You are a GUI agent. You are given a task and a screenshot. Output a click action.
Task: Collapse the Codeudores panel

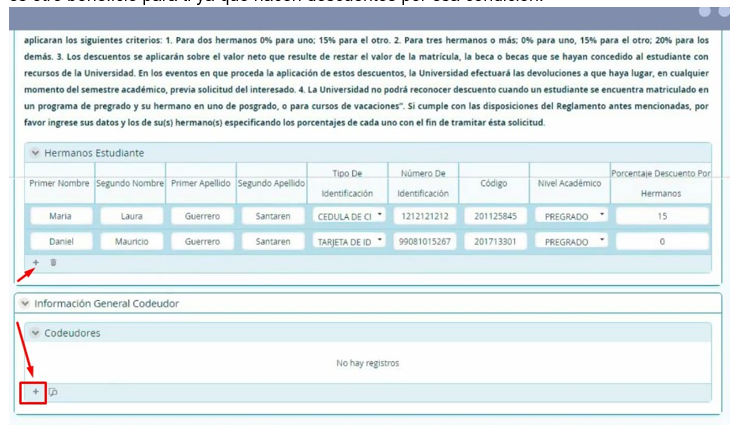[35, 333]
